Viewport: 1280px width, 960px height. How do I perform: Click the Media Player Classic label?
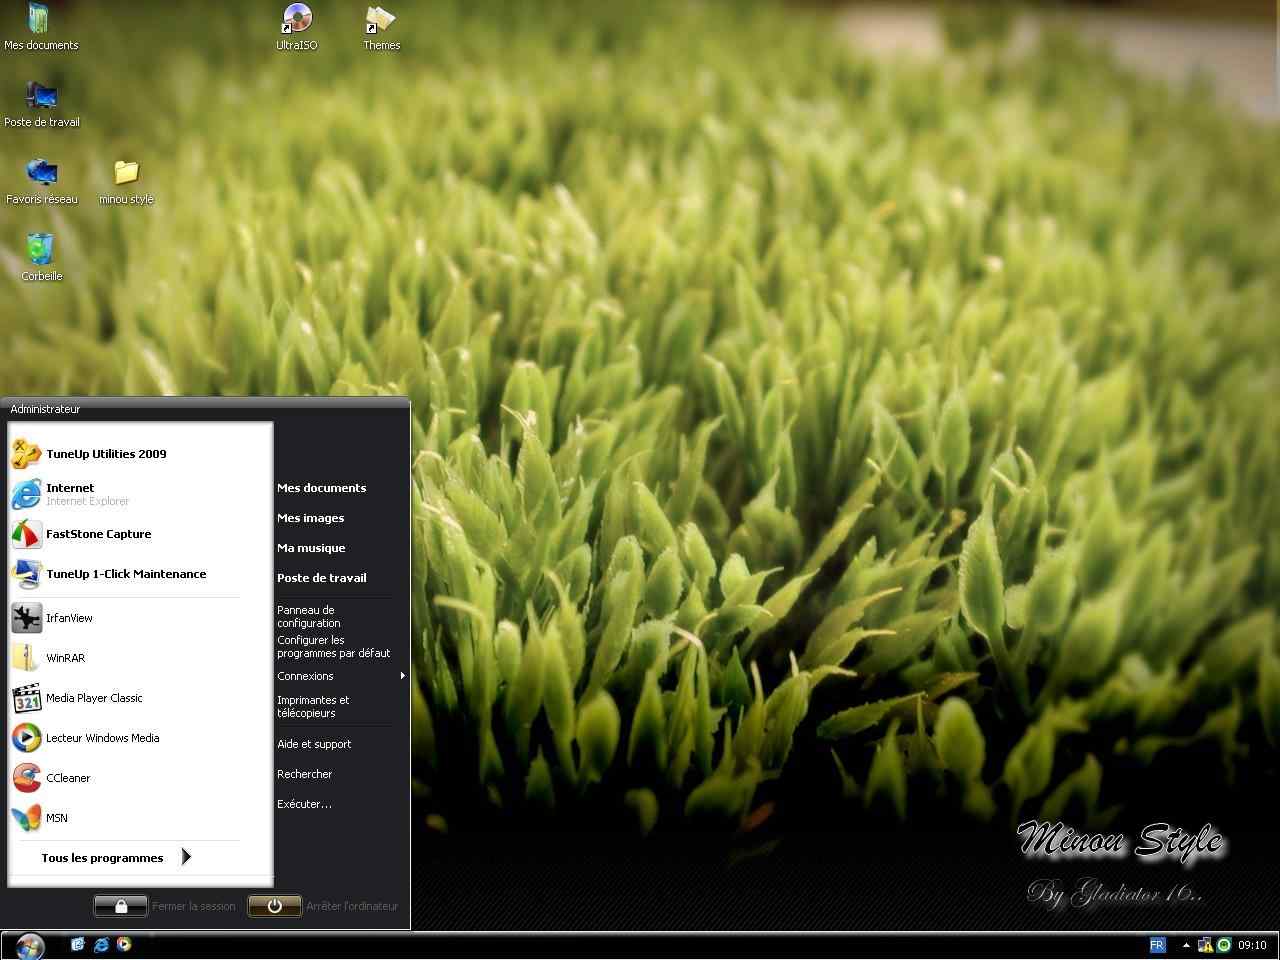94,698
